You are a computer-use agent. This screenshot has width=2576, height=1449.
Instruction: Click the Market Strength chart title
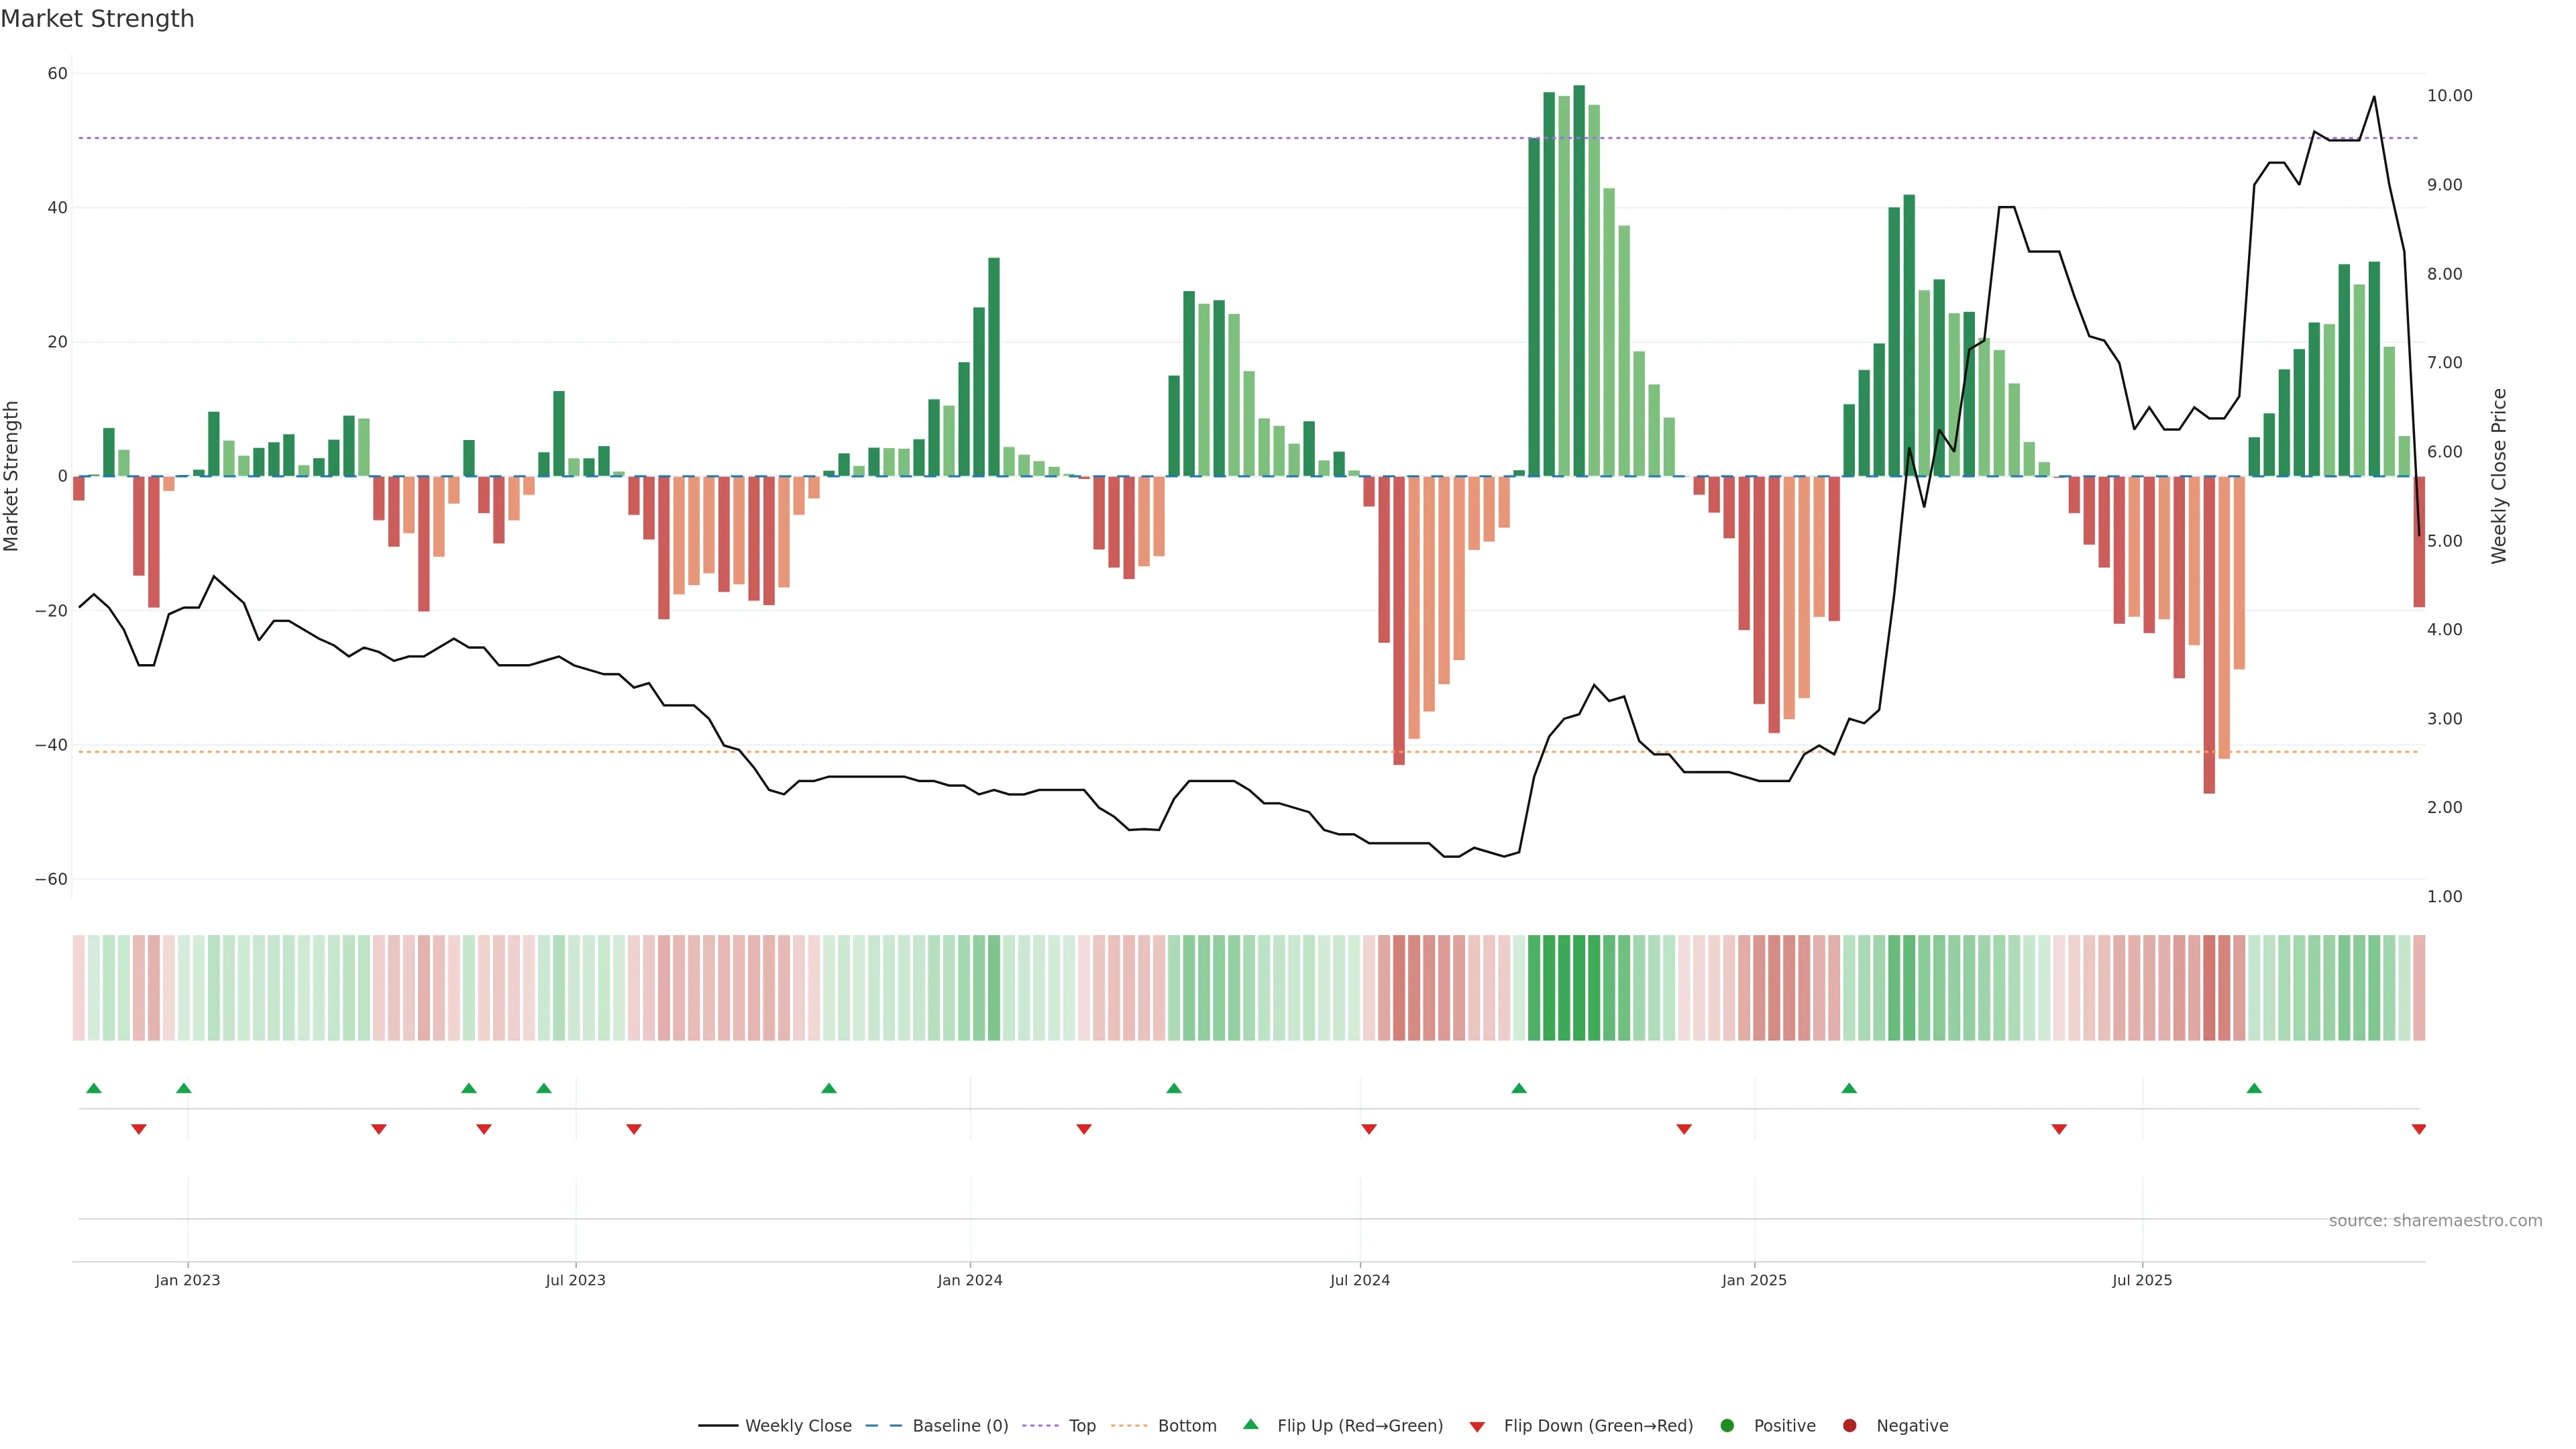pos(97,18)
